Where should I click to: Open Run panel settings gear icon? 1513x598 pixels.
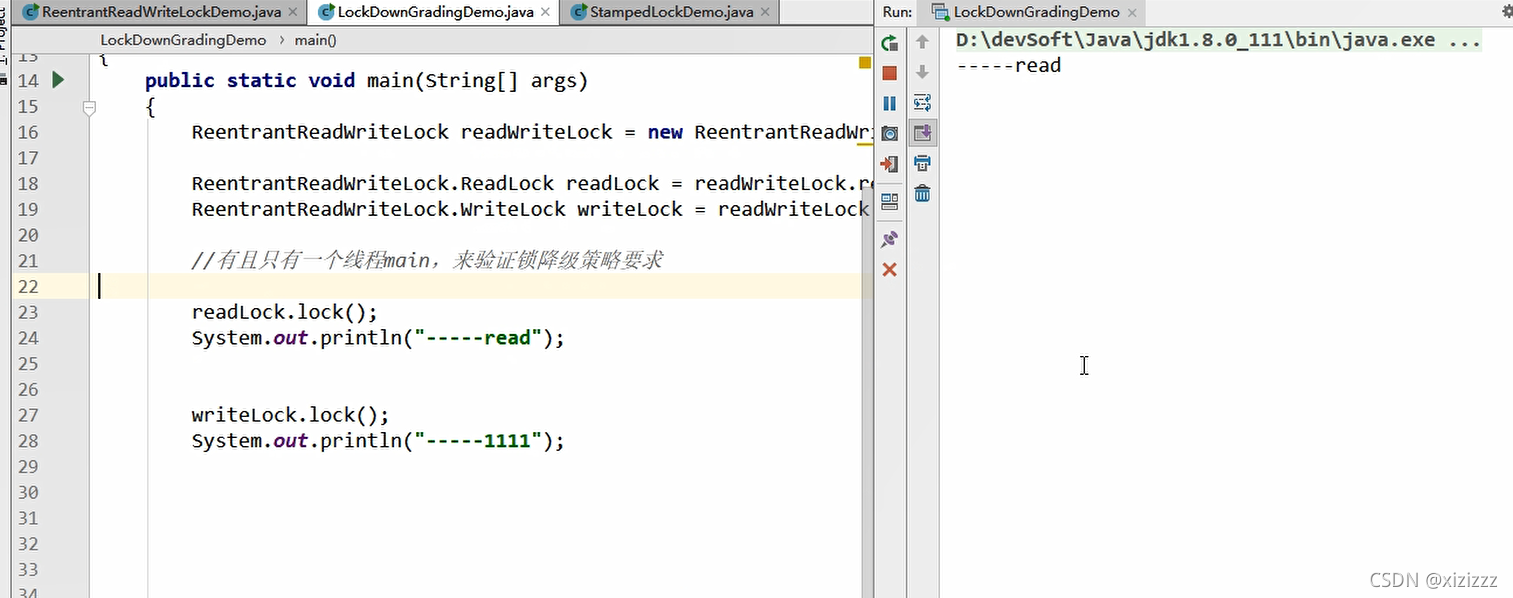[x=1506, y=12]
